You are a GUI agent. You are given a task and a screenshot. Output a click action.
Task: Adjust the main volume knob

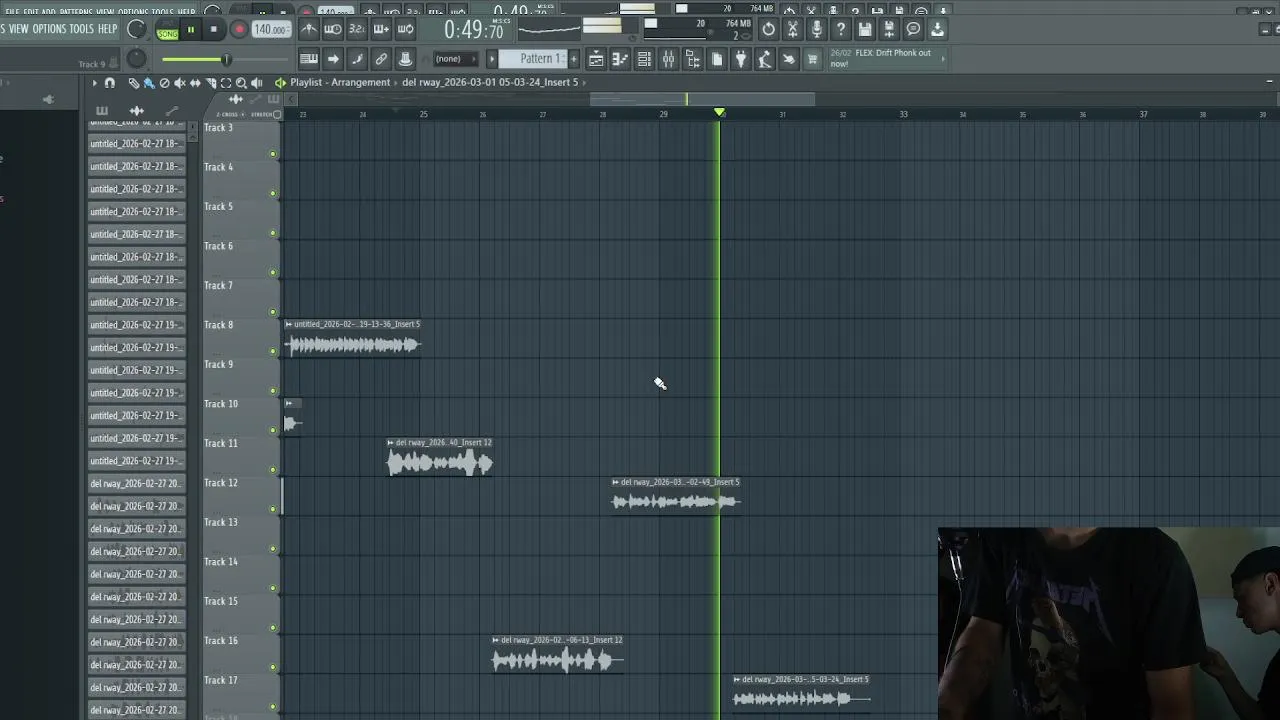(x=137, y=30)
